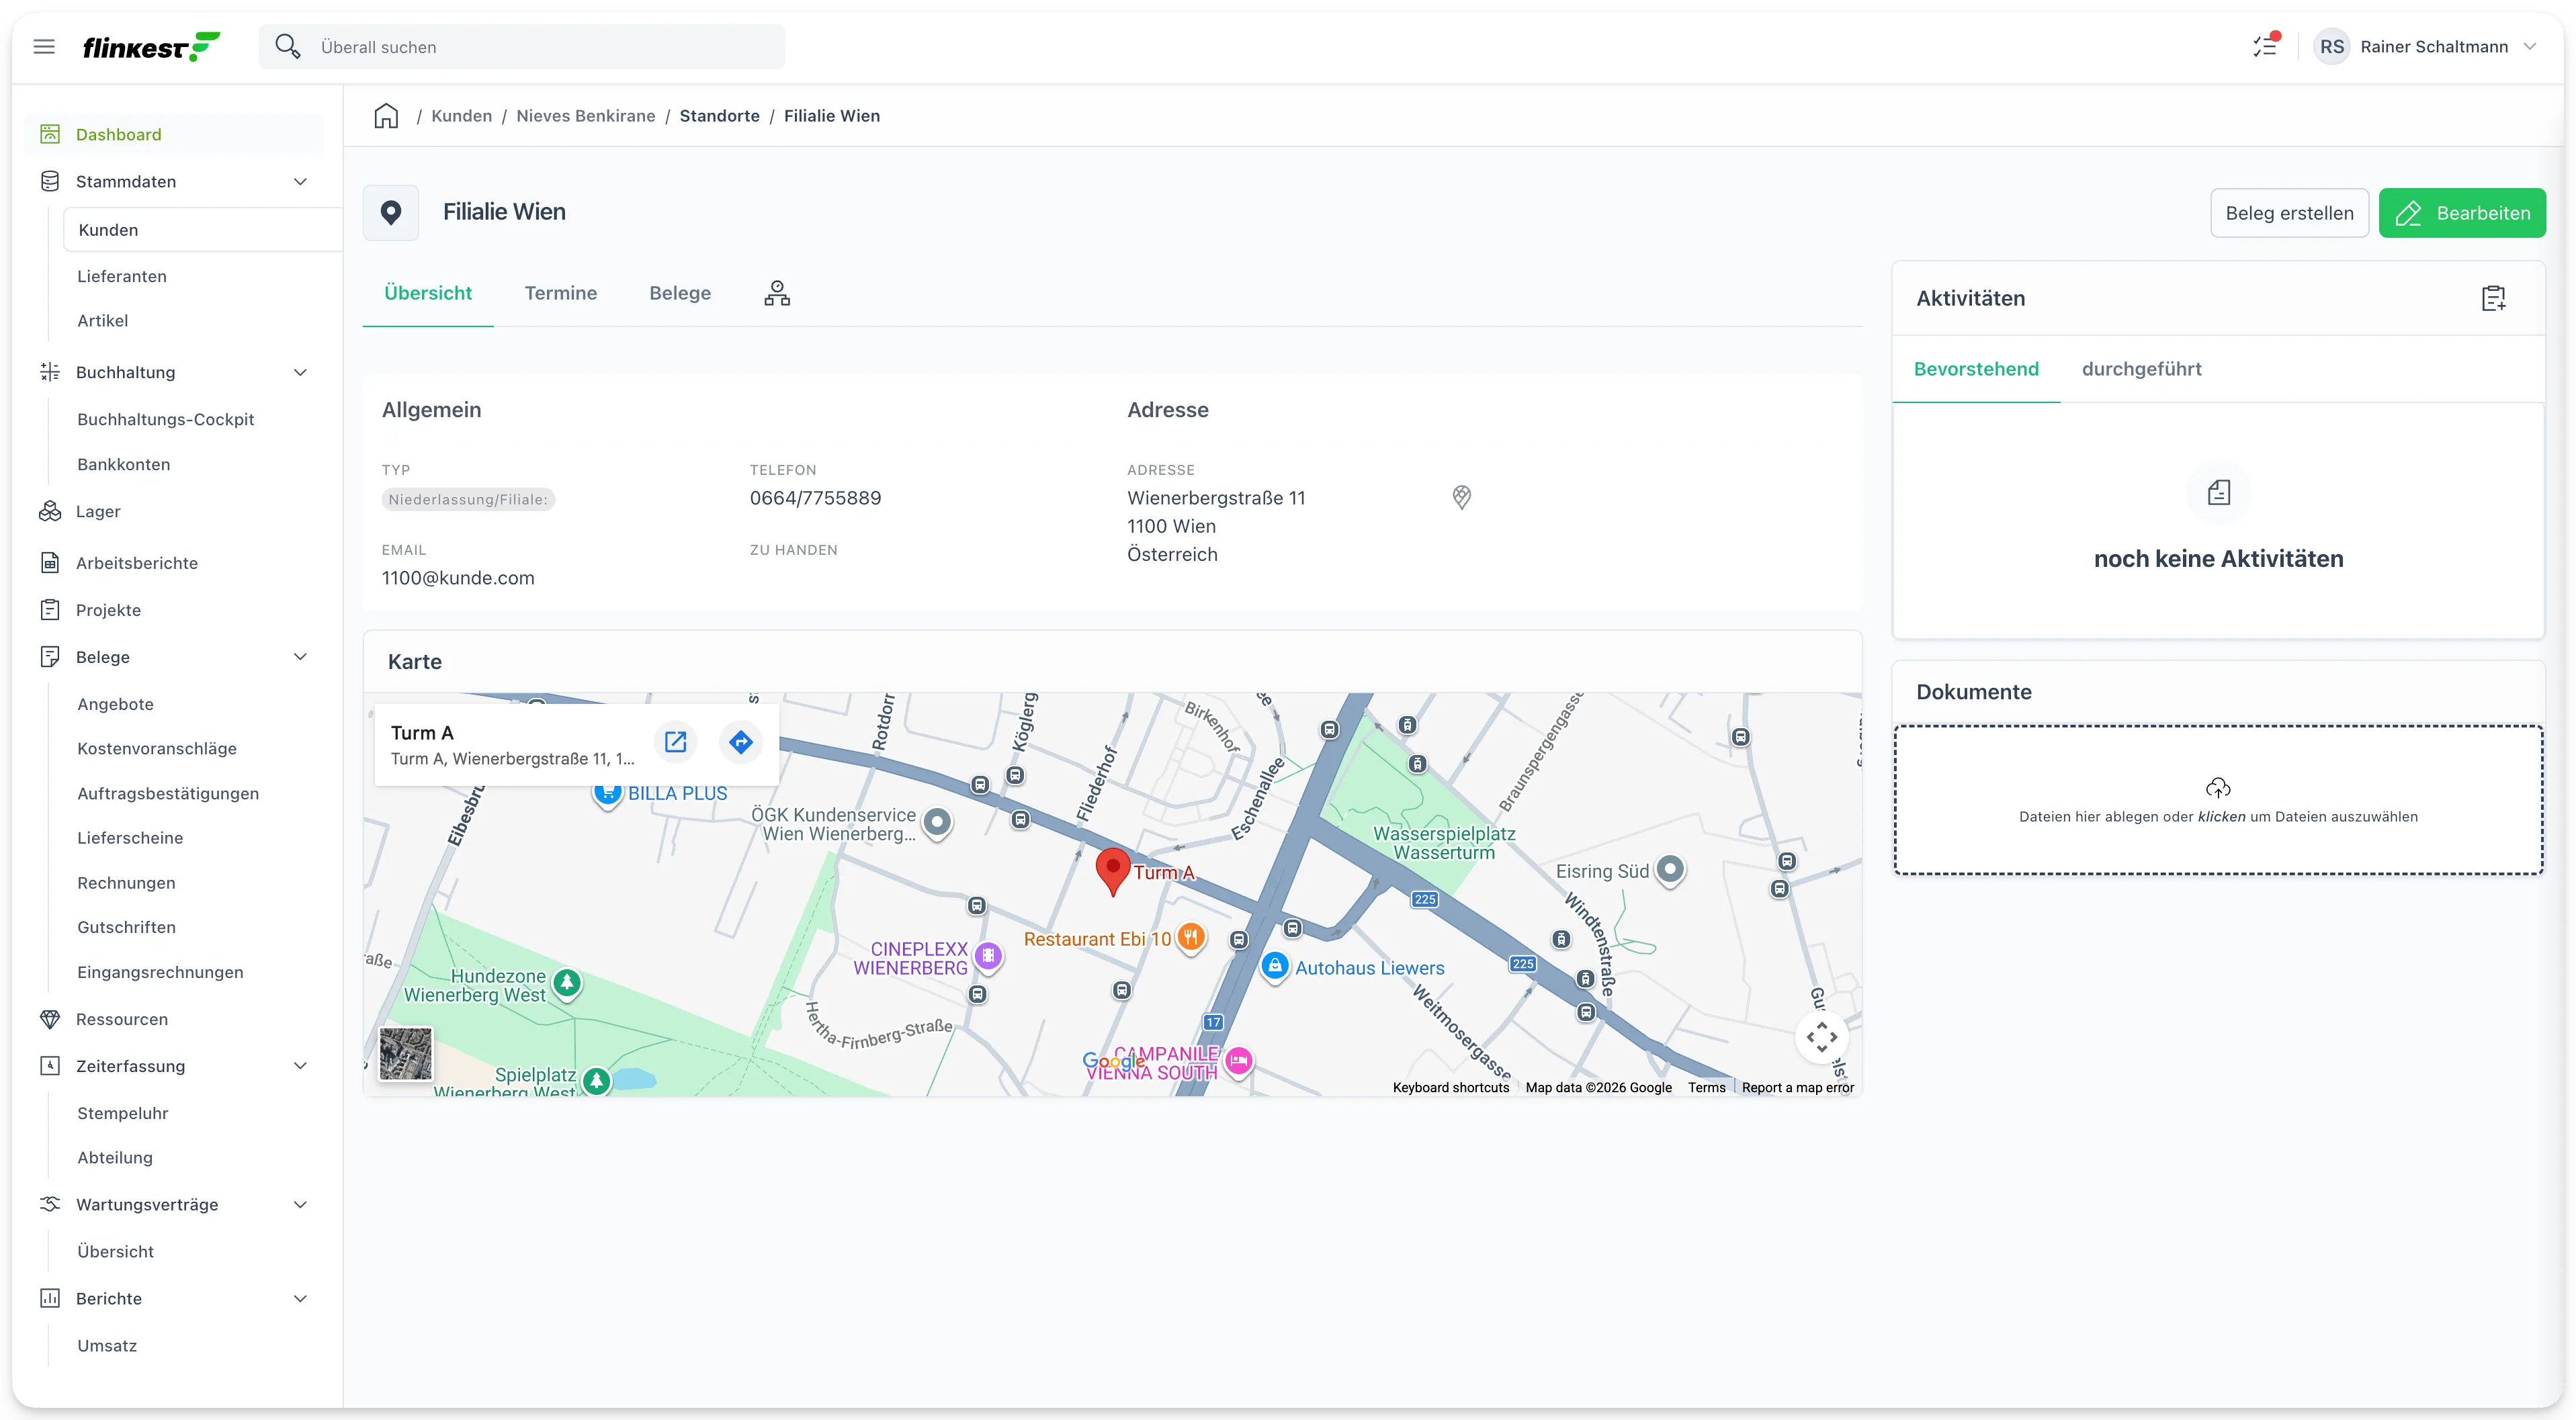The width and height of the screenshot is (2576, 1420).
Task: Click the map Terms link
Action: point(1706,1087)
